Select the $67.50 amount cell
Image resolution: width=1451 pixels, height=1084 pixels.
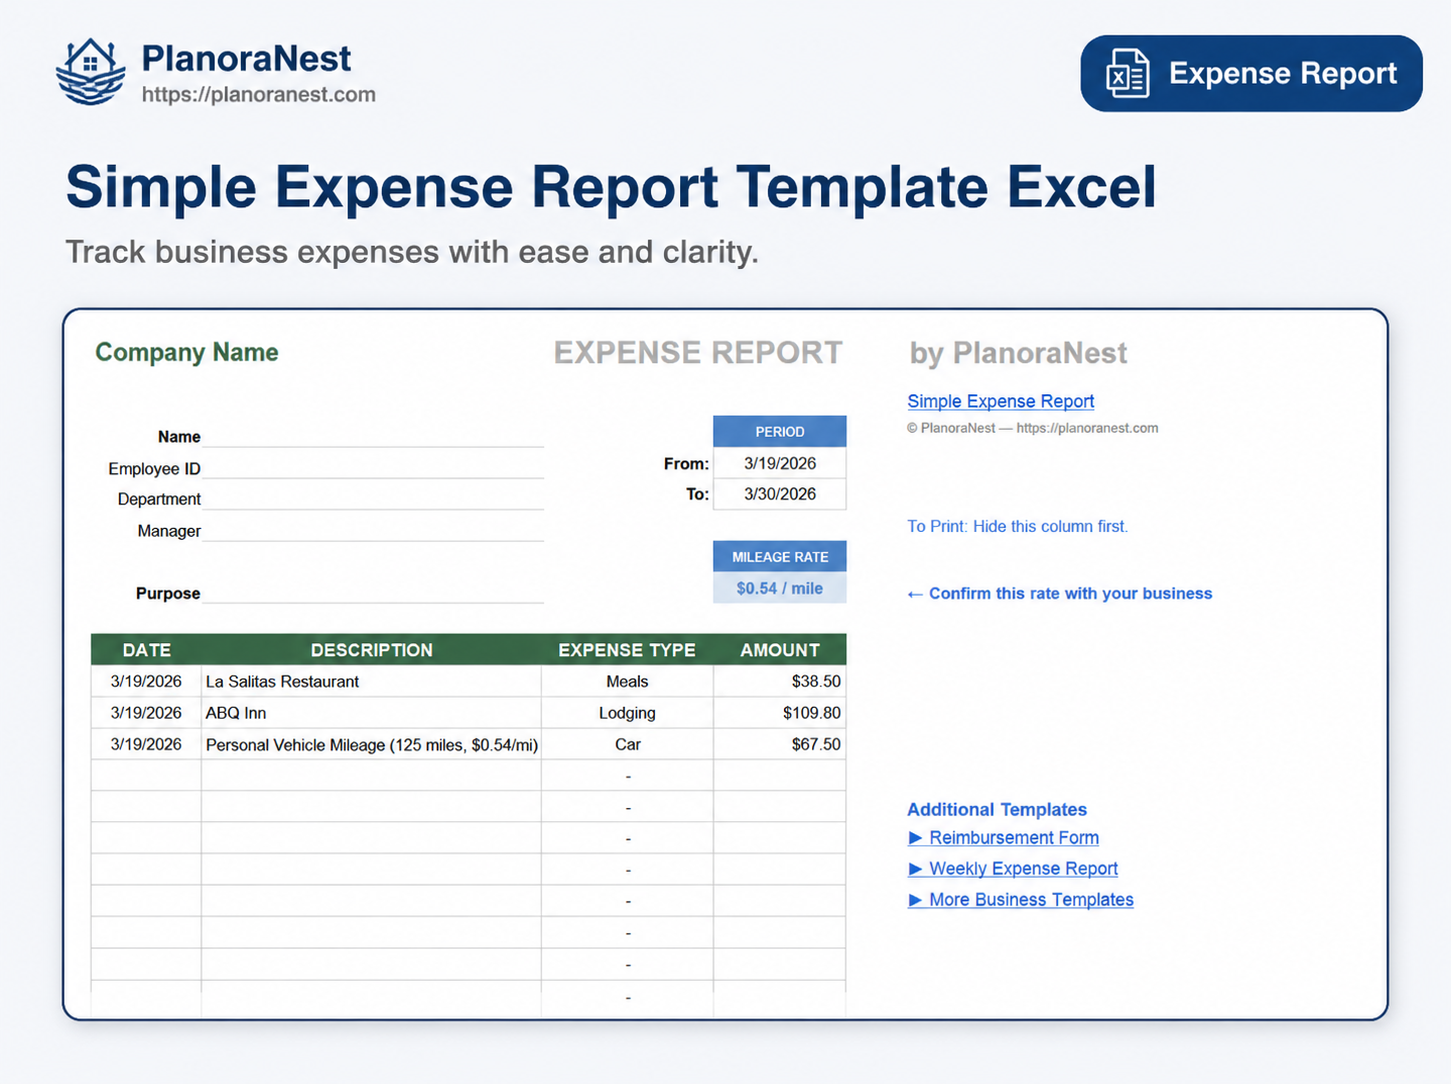tap(780, 744)
